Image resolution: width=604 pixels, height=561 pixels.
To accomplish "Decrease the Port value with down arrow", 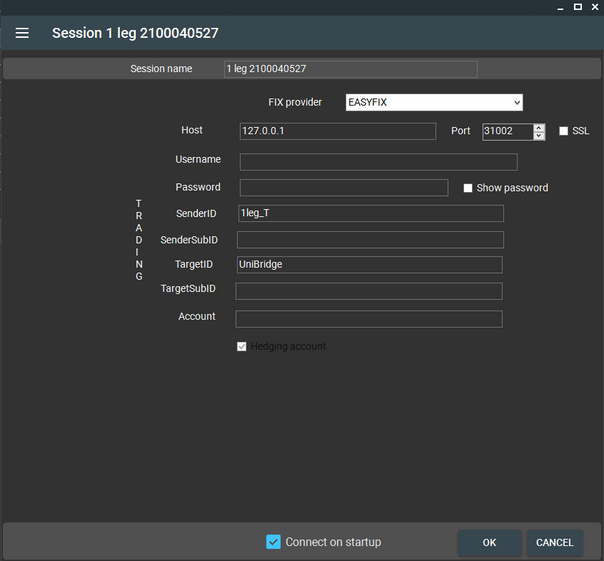I will pos(539,136).
